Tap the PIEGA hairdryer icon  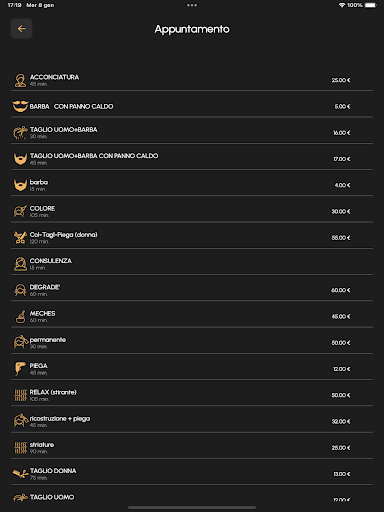tap(20, 369)
